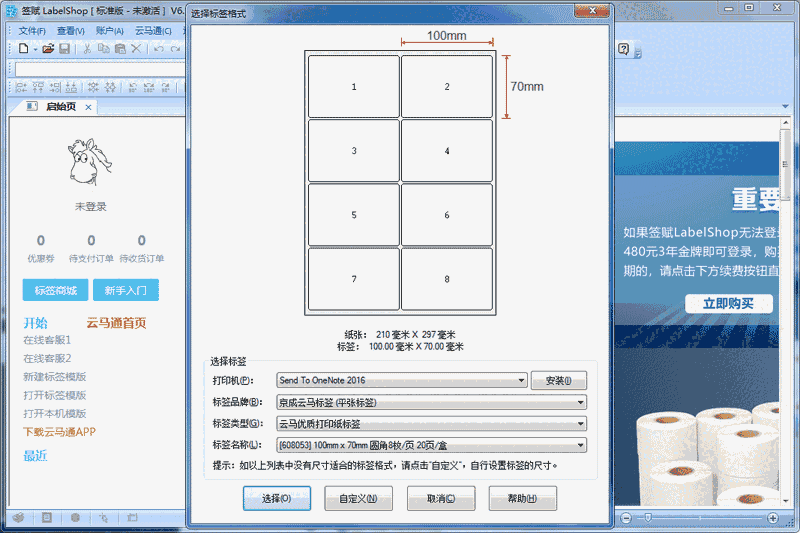Image resolution: width=800 pixels, height=533 pixels.
Task: Click the Redo arrow toolbar icon
Action: [175, 49]
